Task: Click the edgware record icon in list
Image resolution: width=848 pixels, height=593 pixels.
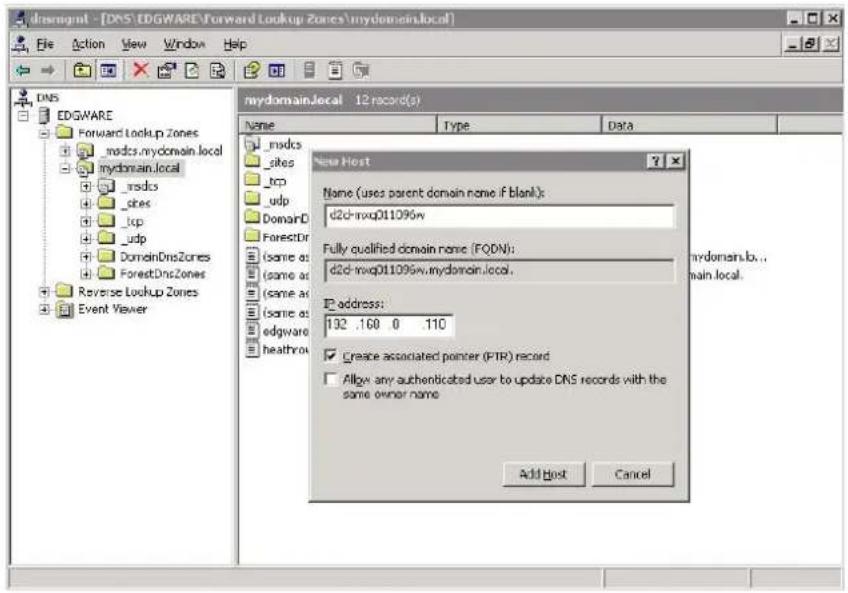Action: coord(252,330)
